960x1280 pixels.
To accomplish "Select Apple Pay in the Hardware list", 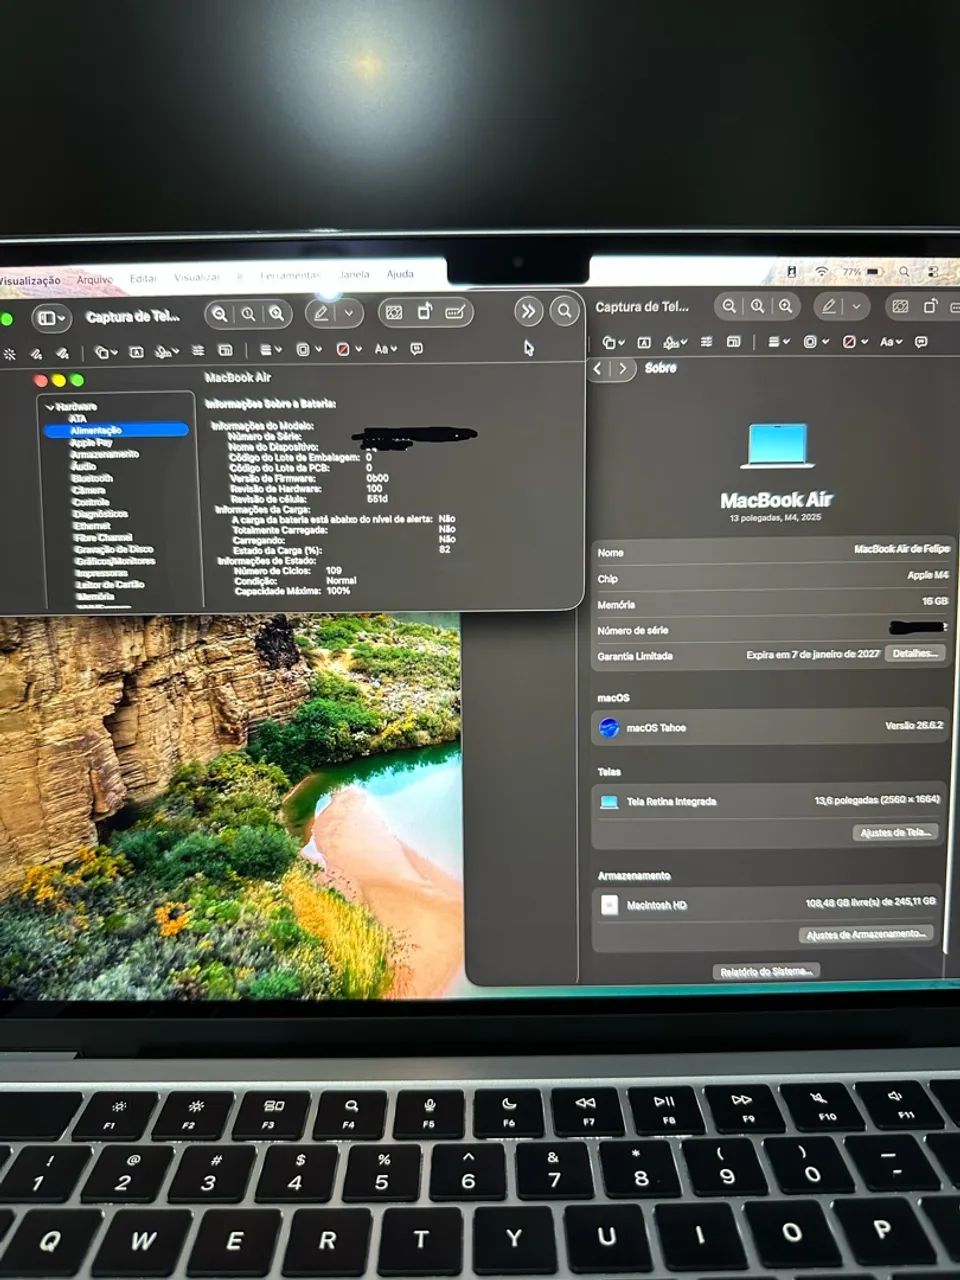I will point(91,442).
